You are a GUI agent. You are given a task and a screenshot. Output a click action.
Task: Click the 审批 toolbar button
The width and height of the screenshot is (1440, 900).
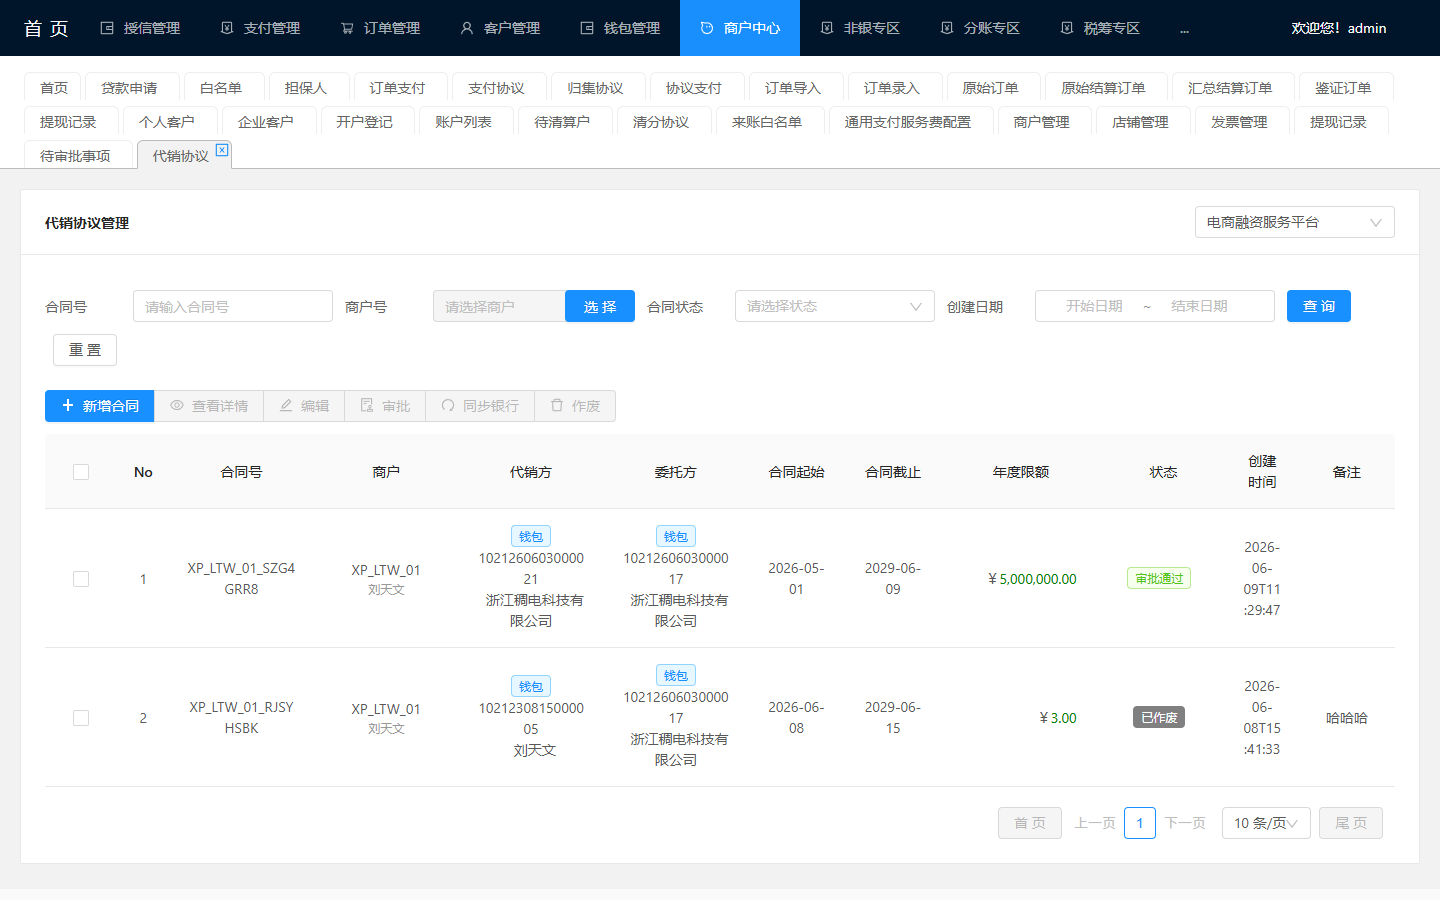pyautogui.click(x=385, y=406)
